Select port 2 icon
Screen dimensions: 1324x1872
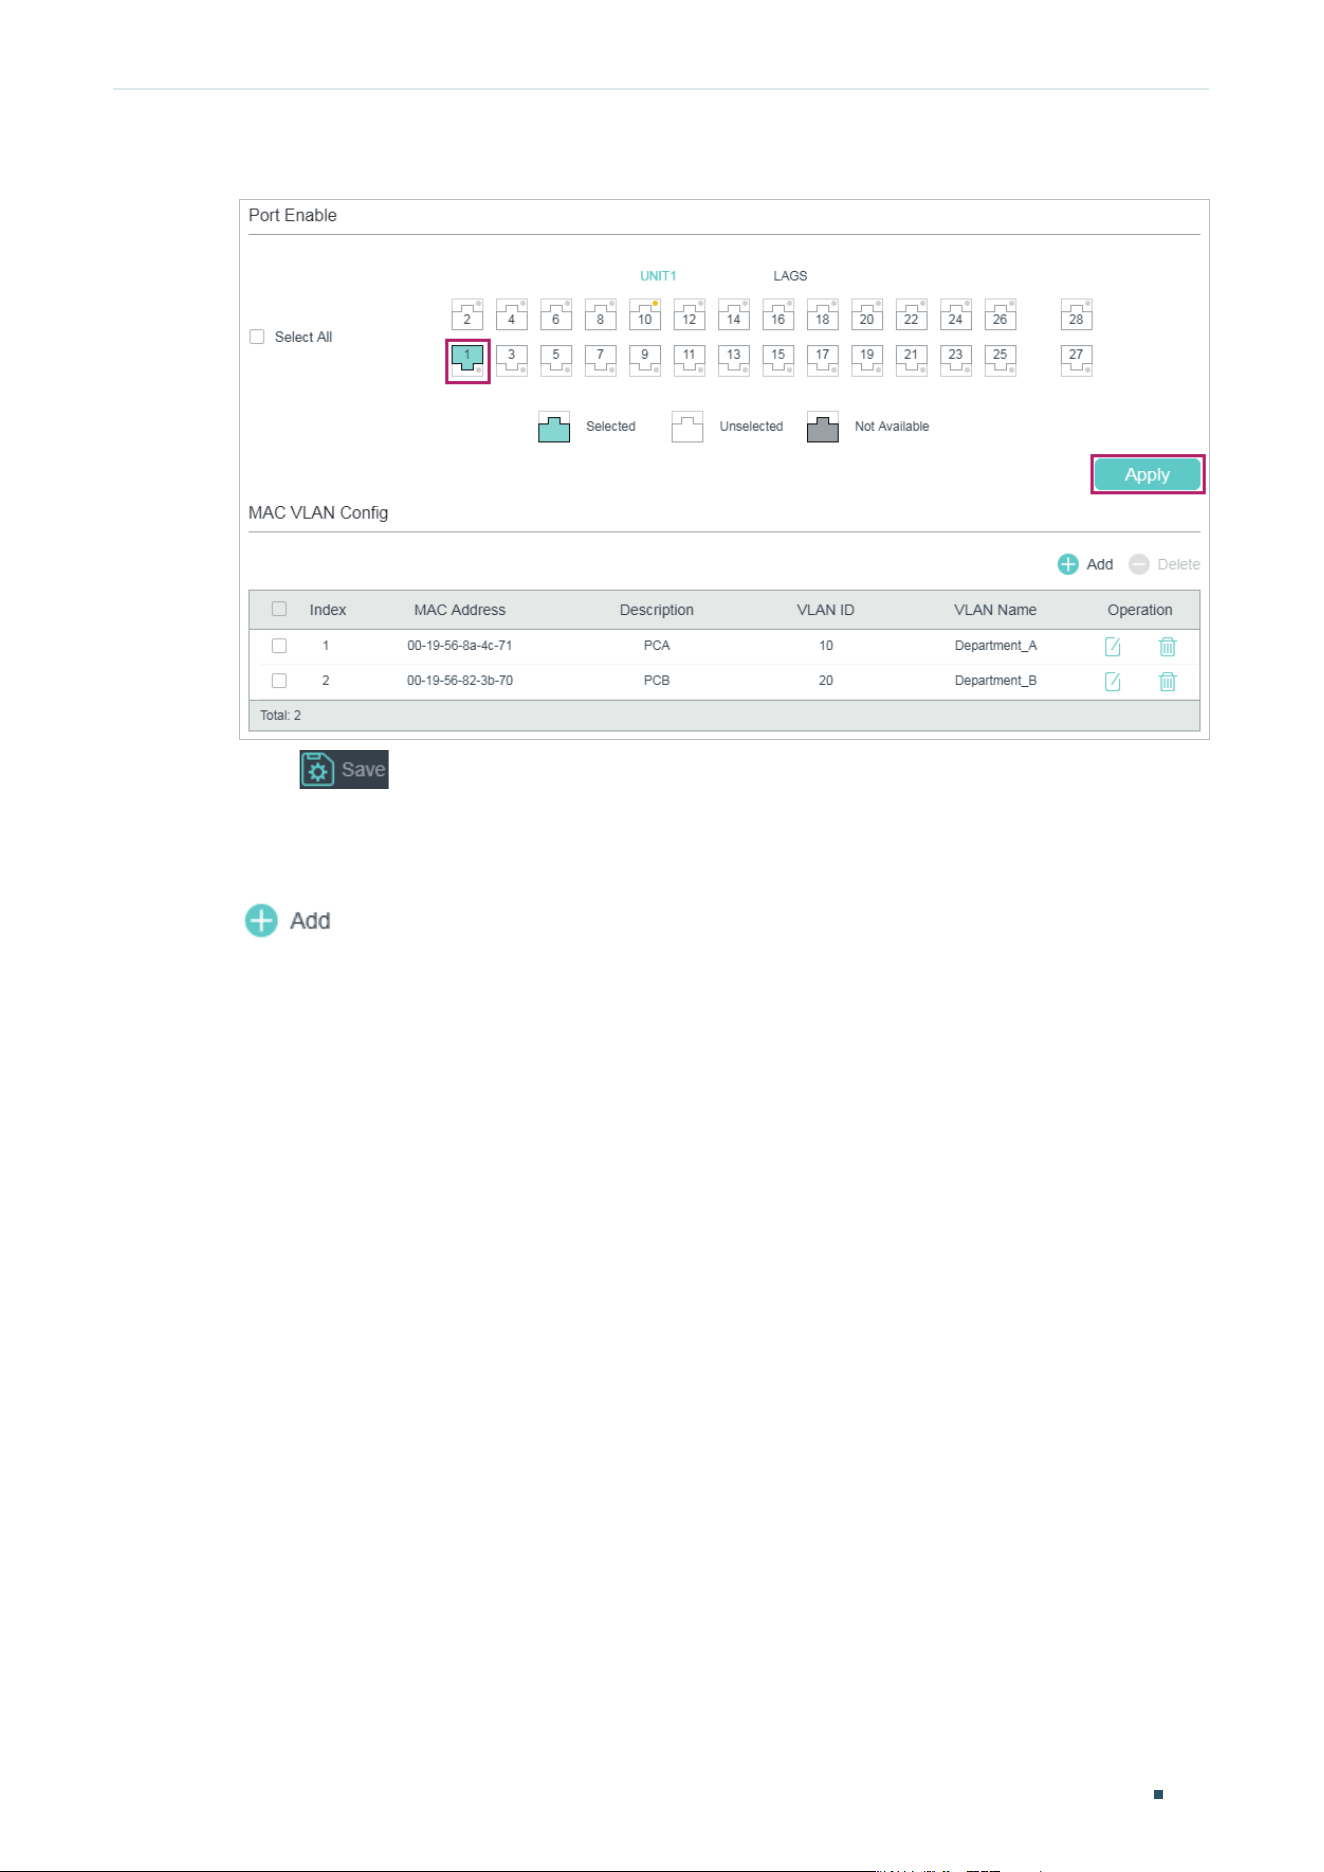(x=467, y=314)
